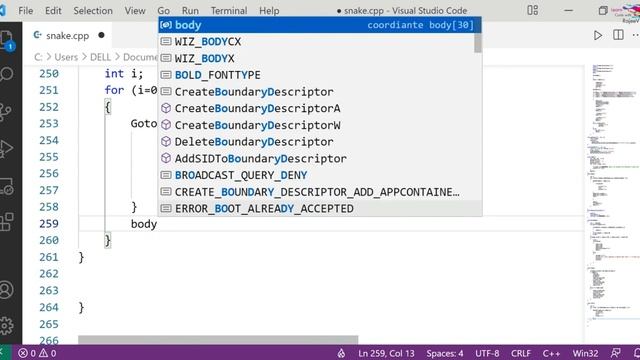Select the ERROR_BOOT_ALREADY_ACCEPTED suggestion
640x360 pixels.
click(320, 209)
